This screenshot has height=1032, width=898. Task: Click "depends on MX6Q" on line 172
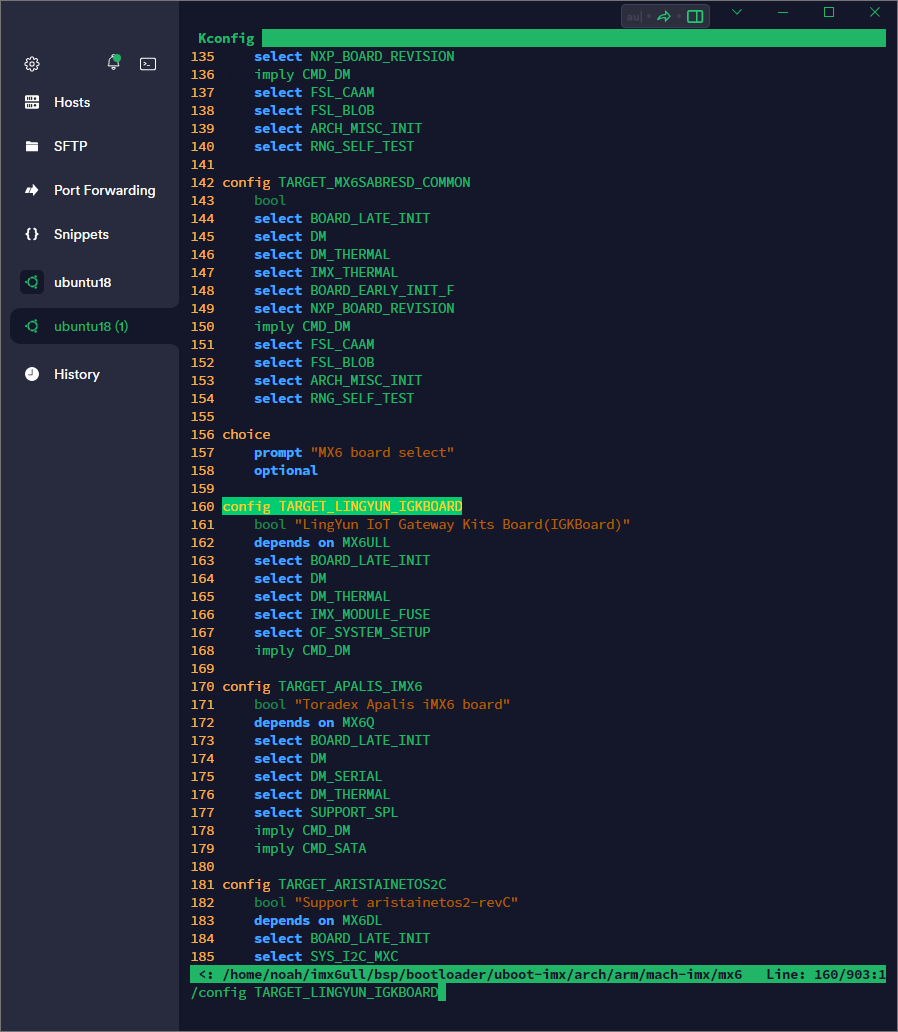pyautogui.click(x=314, y=722)
